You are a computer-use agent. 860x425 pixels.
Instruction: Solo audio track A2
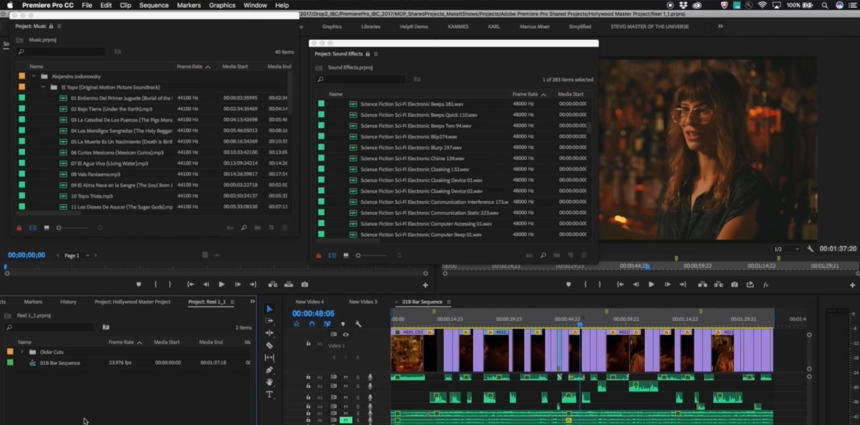click(x=358, y=386)
